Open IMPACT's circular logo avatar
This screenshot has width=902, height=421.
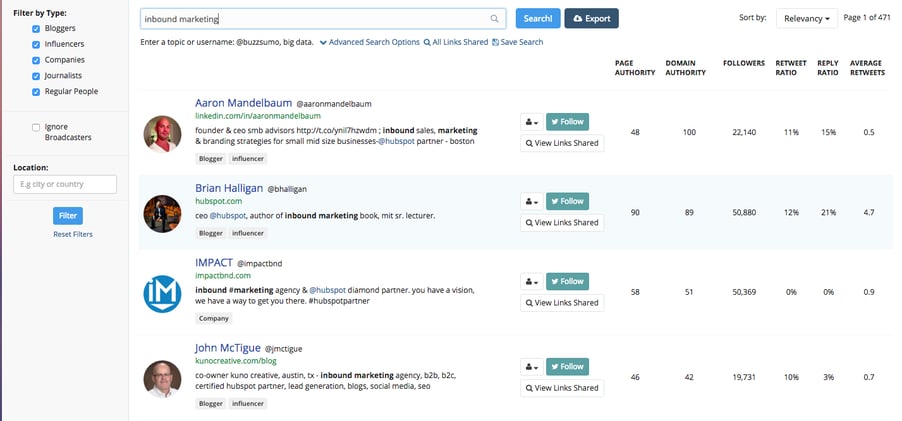click(162, 294)
